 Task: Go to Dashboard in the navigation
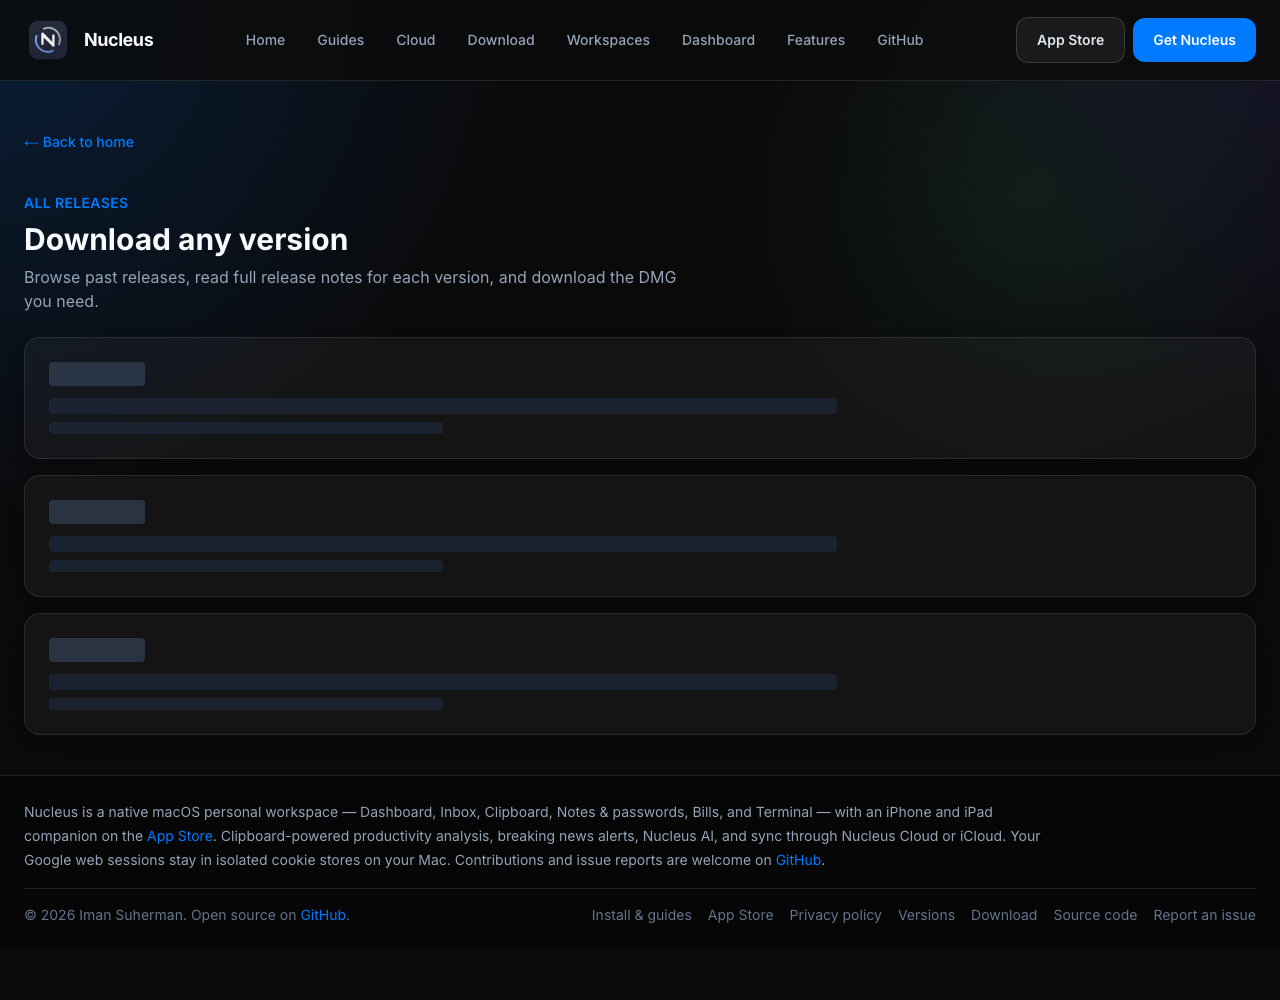pyautogui.click(x=718, y=40)
